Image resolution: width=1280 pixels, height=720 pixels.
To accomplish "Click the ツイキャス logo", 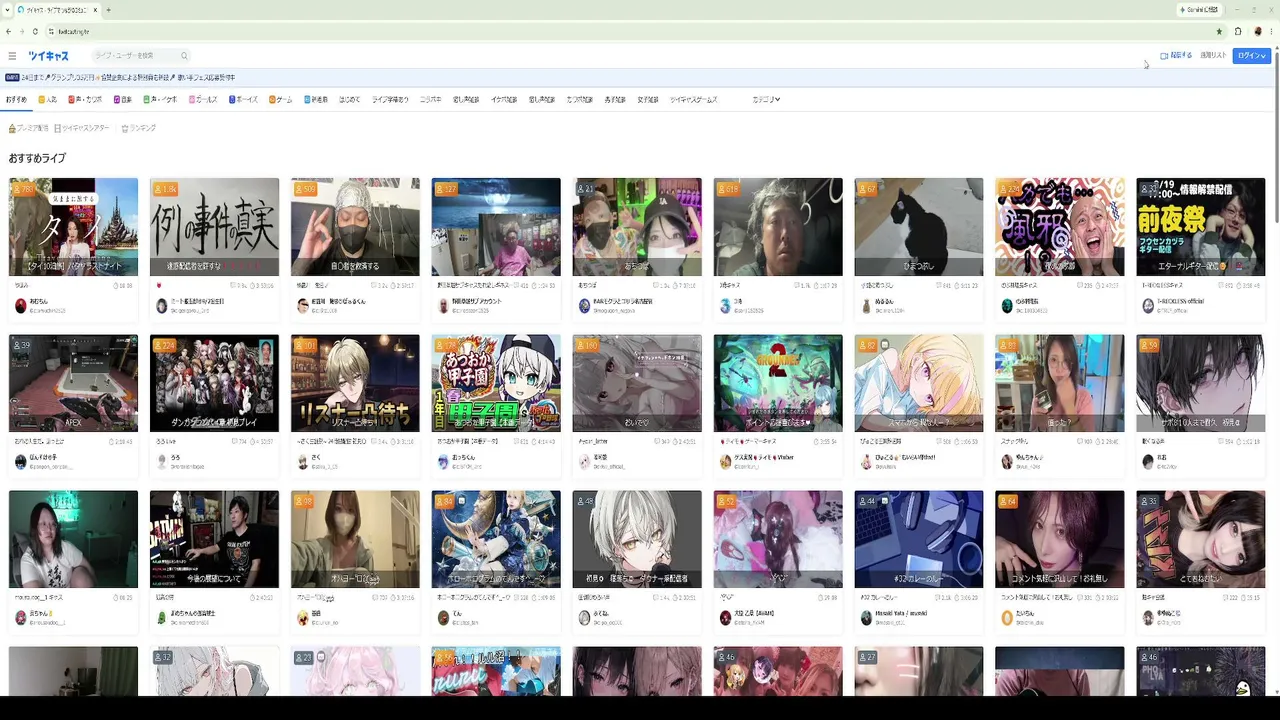I will pyautogui.click(x=49, y=56).
